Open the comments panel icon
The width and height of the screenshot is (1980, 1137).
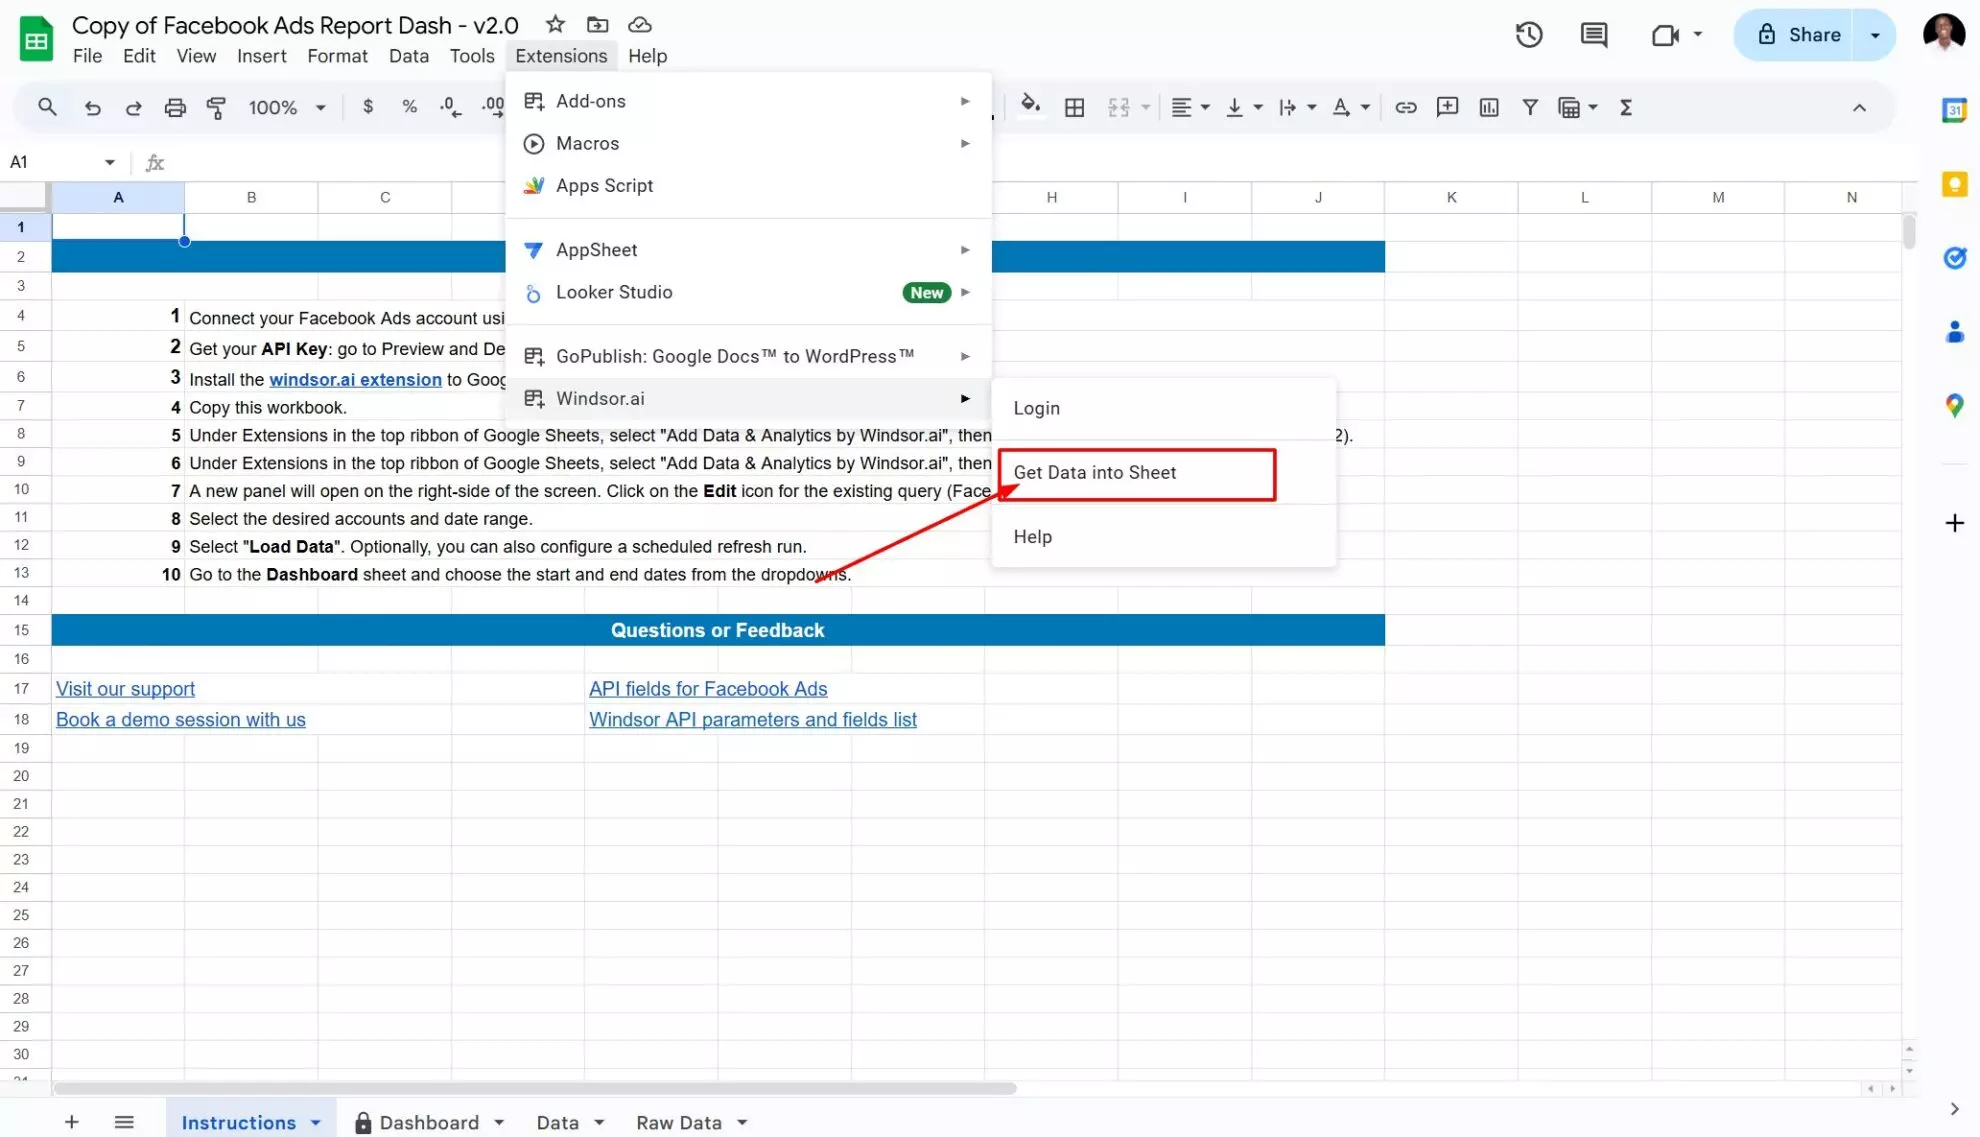1594,35
